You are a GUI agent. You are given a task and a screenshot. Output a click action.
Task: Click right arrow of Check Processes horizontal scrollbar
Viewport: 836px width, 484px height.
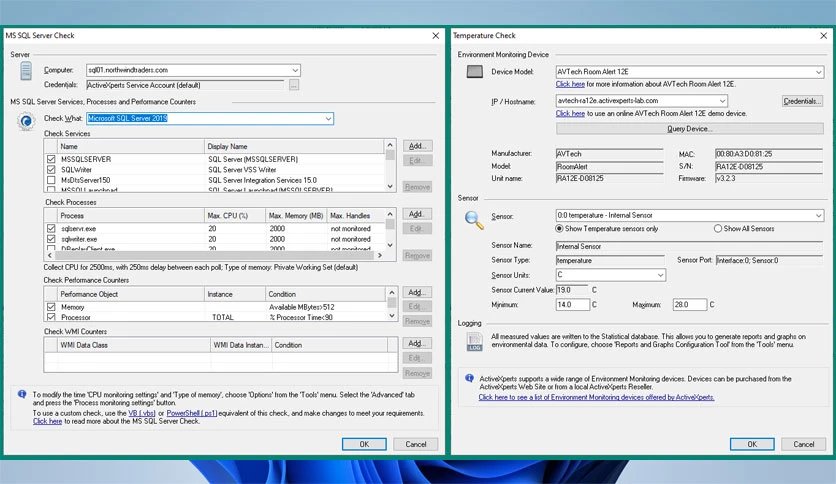point(380,255)
